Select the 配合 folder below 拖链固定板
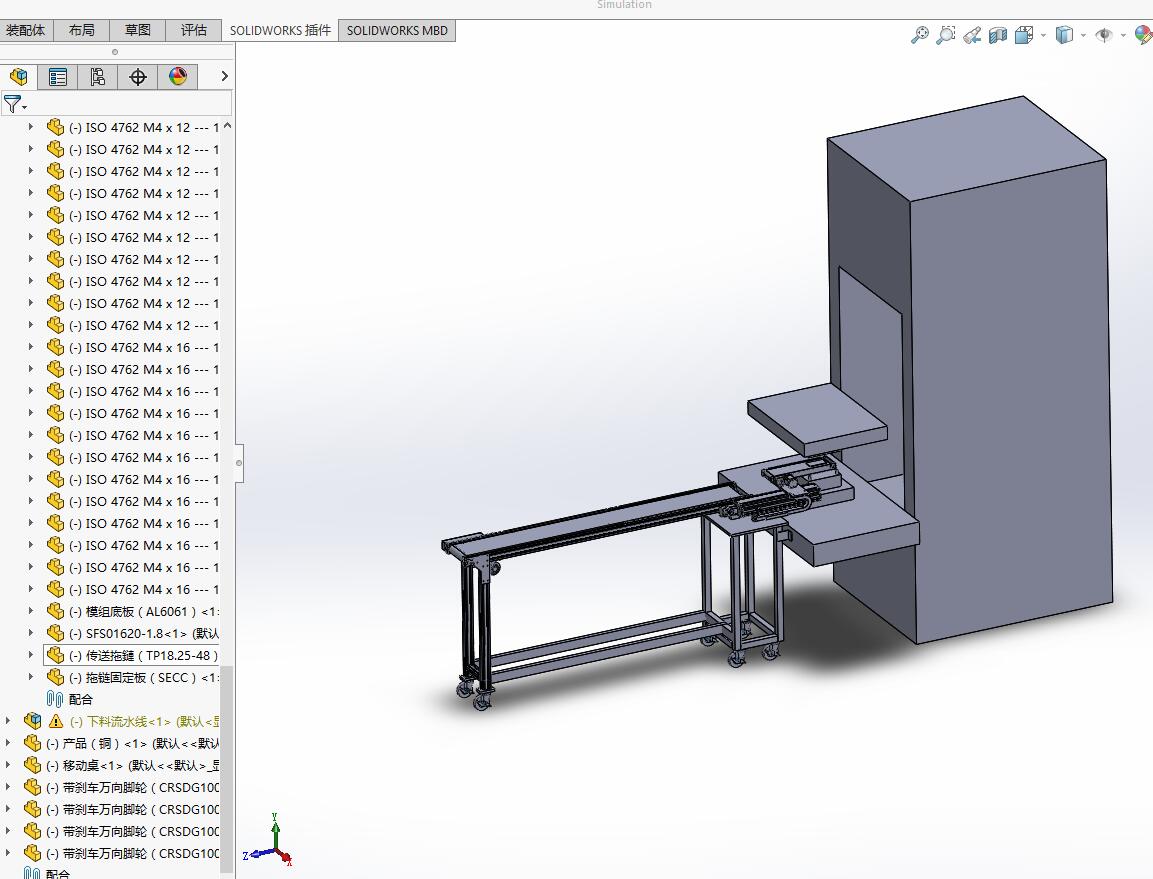The image size is (1153, 879). click(70, 700)
